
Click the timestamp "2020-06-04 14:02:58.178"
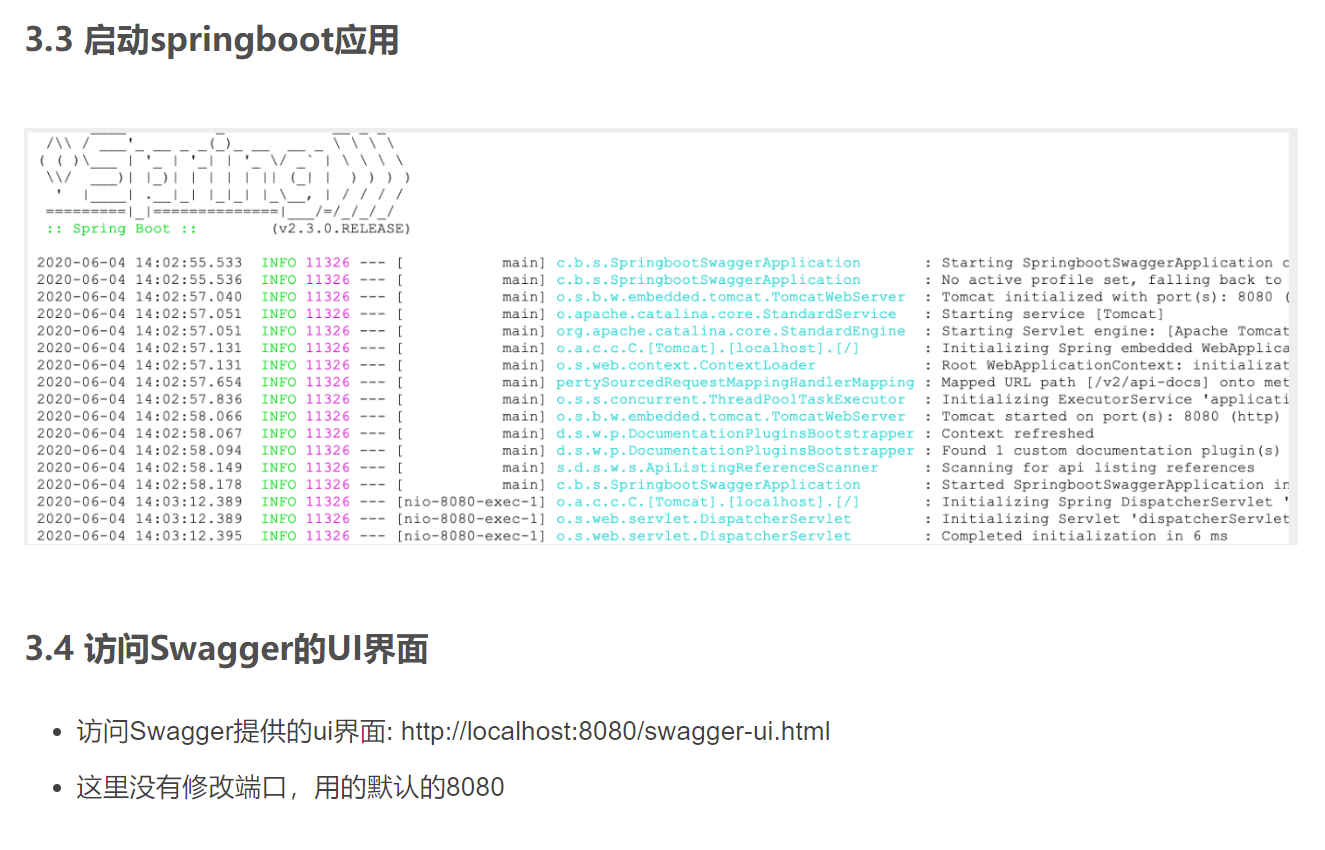point(140,484)
